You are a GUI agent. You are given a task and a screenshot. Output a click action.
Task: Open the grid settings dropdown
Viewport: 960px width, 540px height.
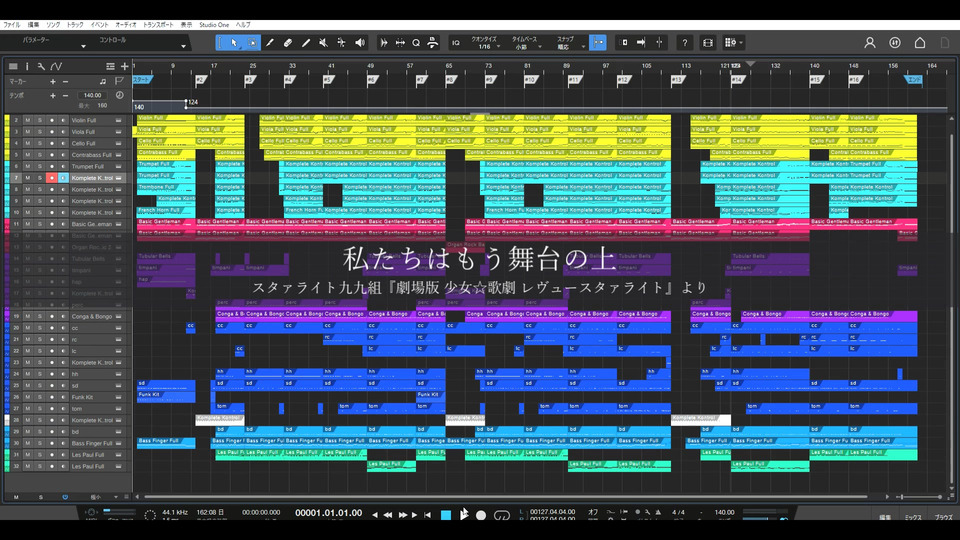click(x=733, y=42)
